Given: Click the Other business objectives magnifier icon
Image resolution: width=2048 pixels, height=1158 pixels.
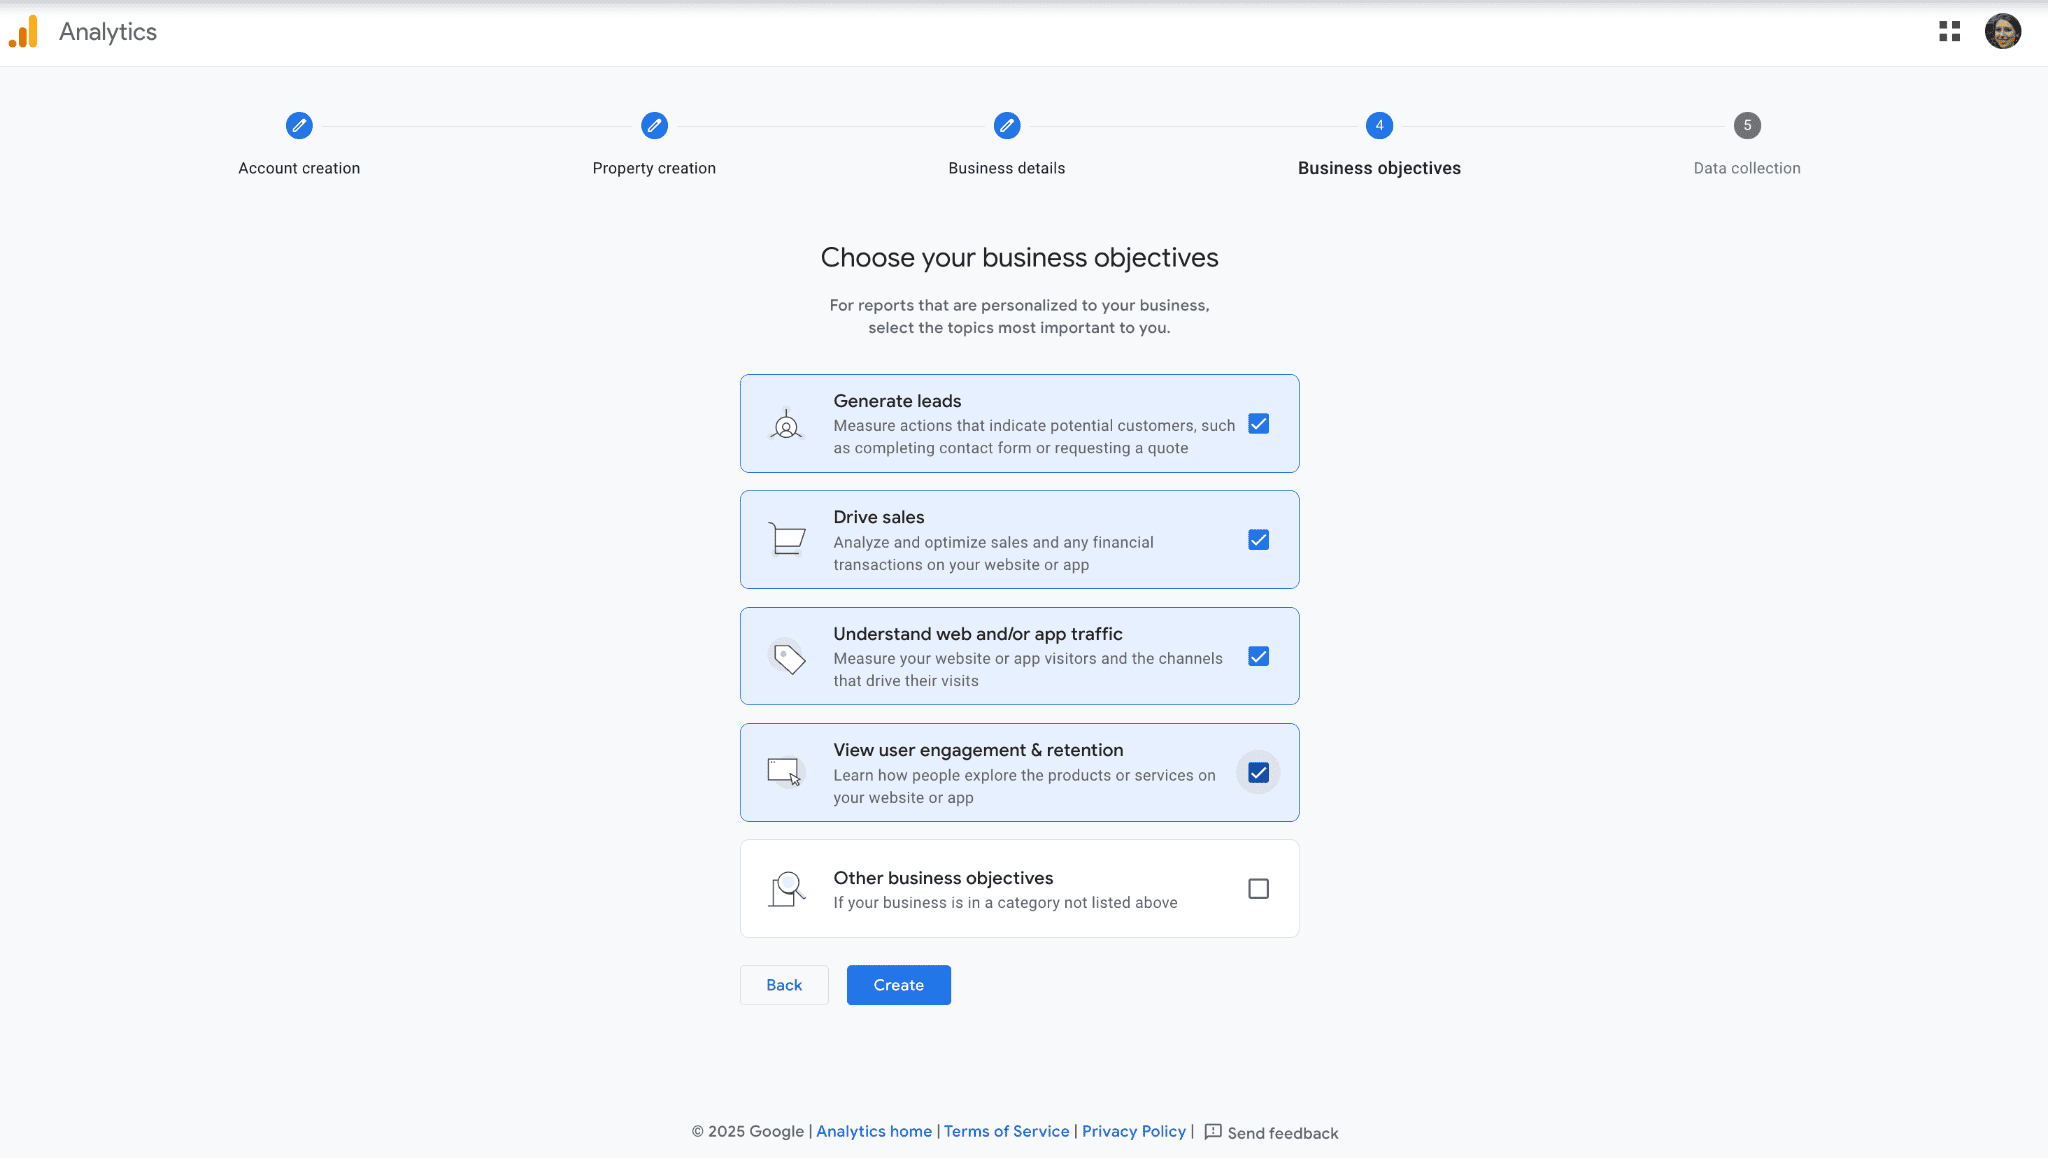Looking at the screenshot, I should 787,888.
